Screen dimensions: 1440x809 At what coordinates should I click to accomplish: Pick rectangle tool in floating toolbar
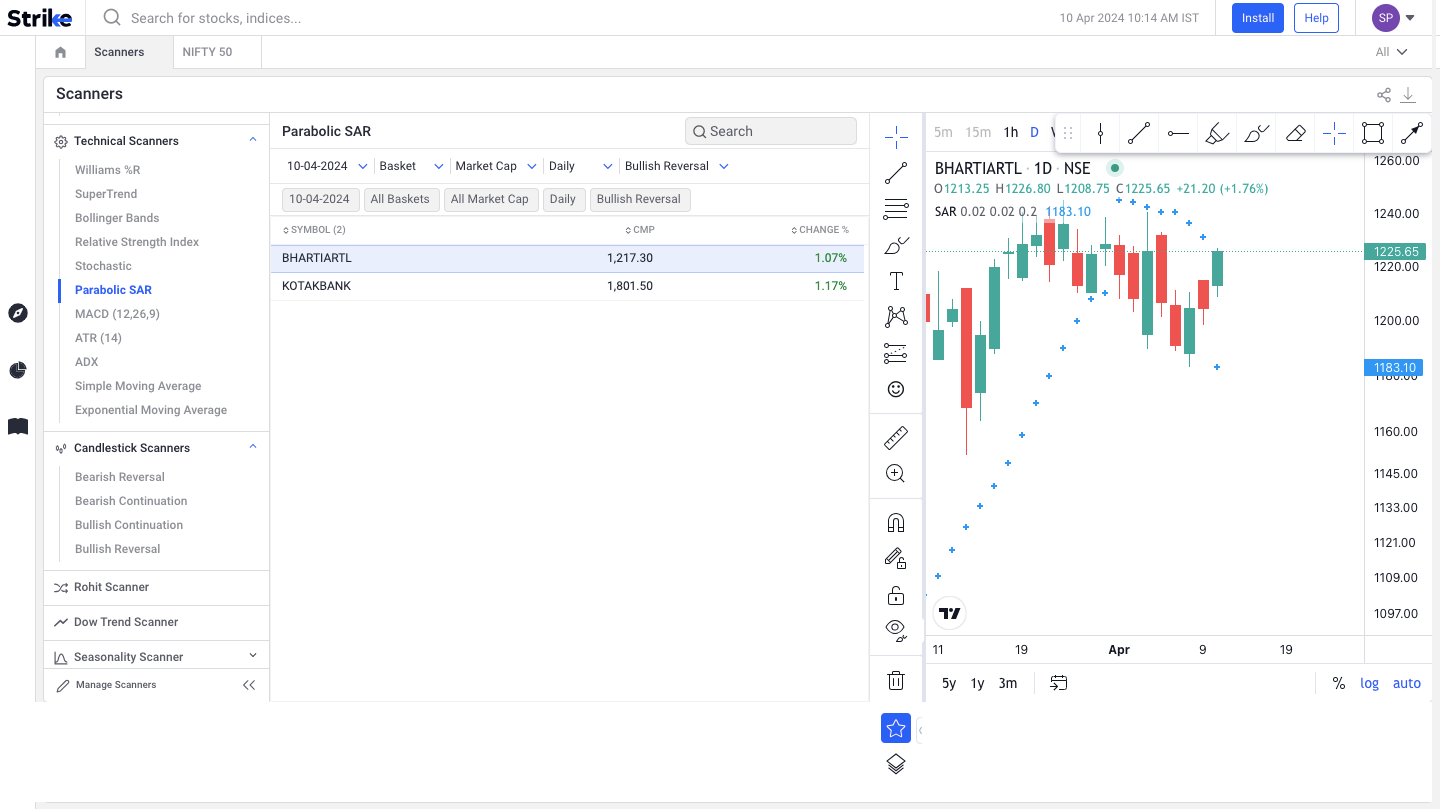point(1373,133)
